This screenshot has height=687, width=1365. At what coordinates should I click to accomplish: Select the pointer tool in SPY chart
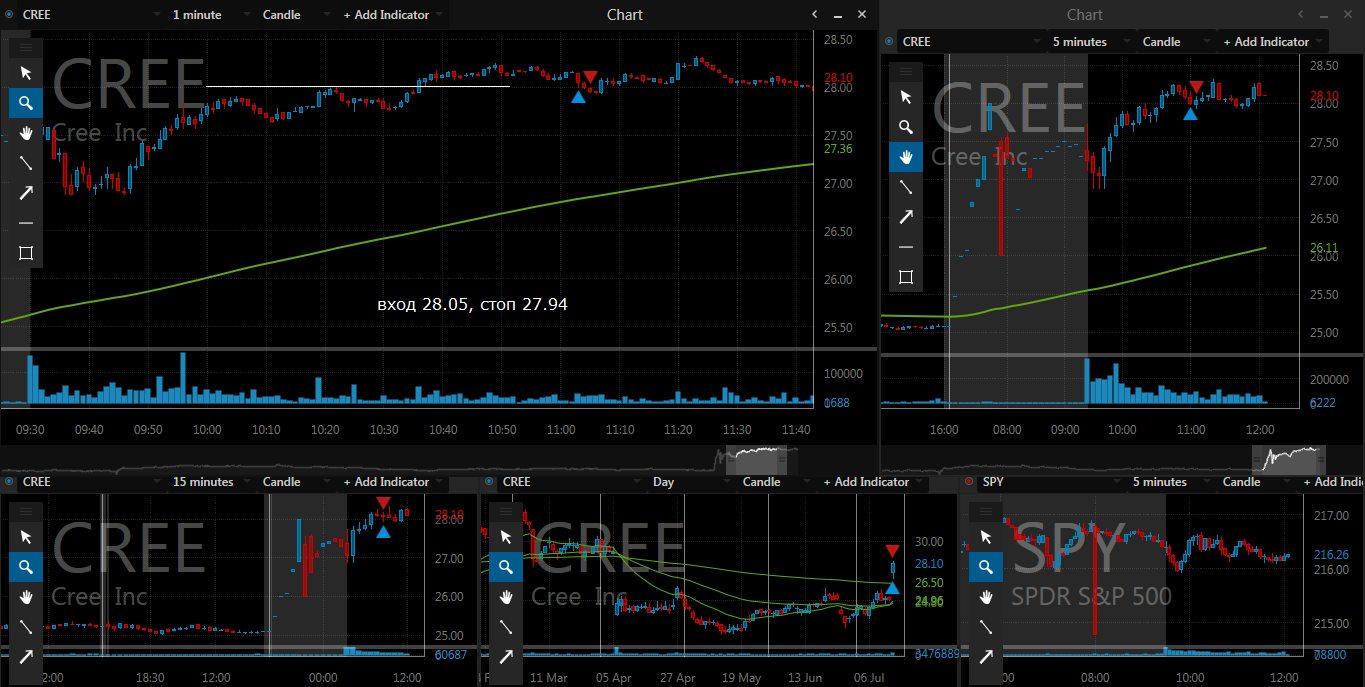click(986, 537)
